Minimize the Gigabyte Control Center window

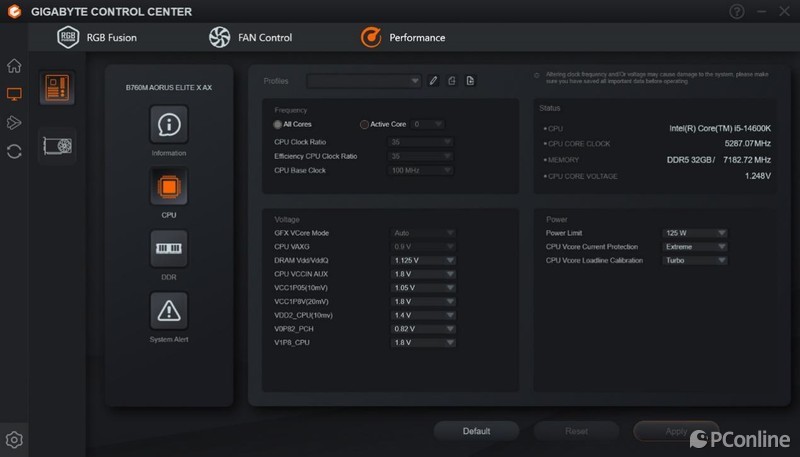point(761,11)
